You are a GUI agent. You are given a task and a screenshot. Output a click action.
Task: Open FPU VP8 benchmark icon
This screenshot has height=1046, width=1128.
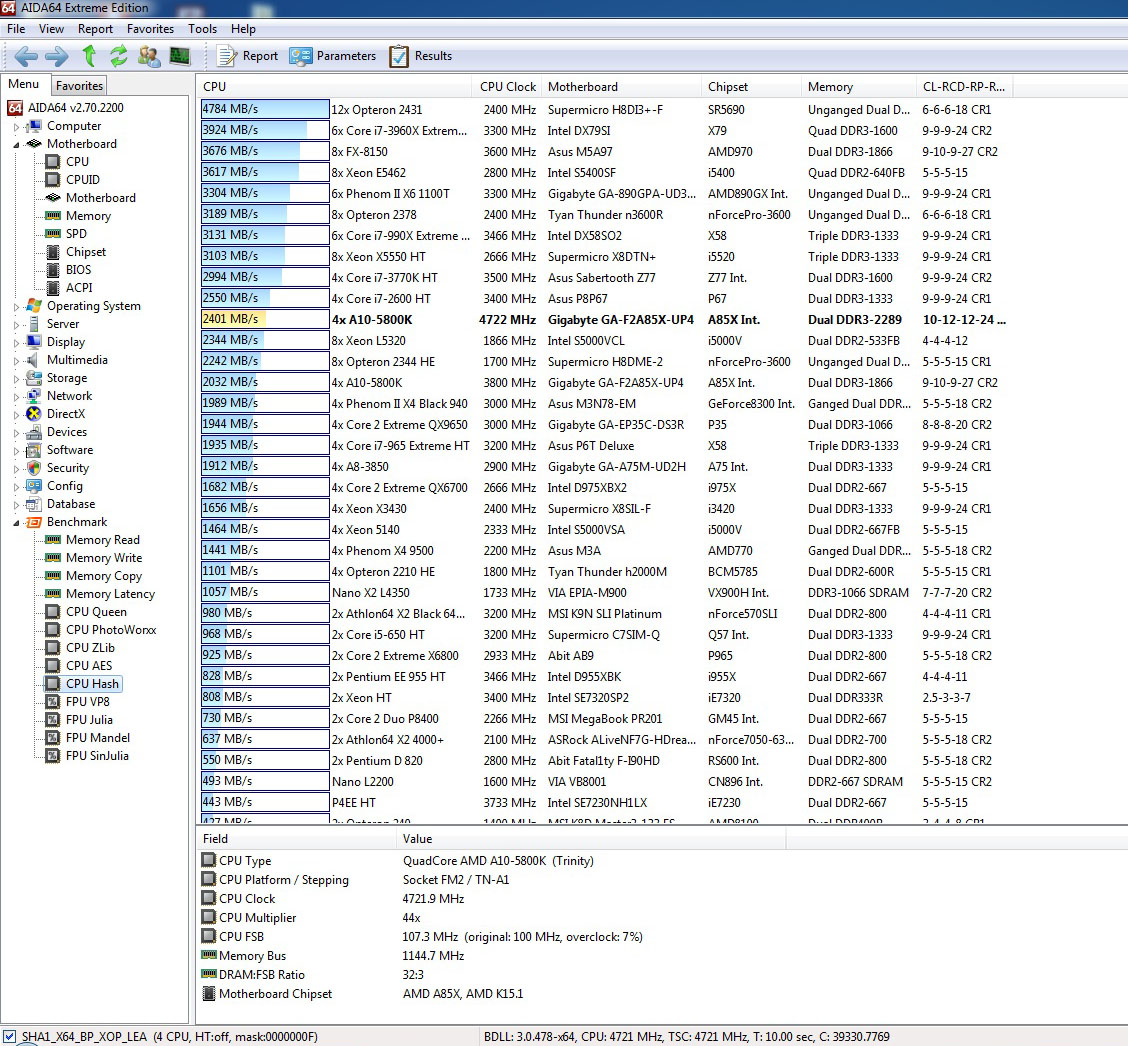pos(53,701)
